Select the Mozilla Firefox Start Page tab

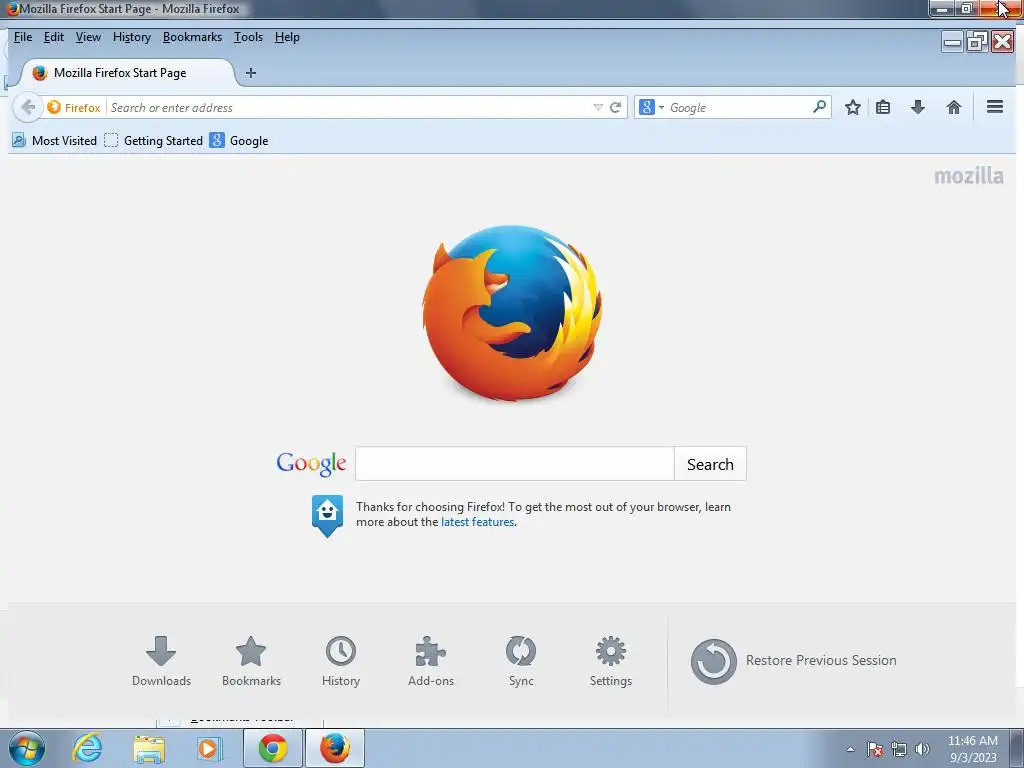(127, 73)
